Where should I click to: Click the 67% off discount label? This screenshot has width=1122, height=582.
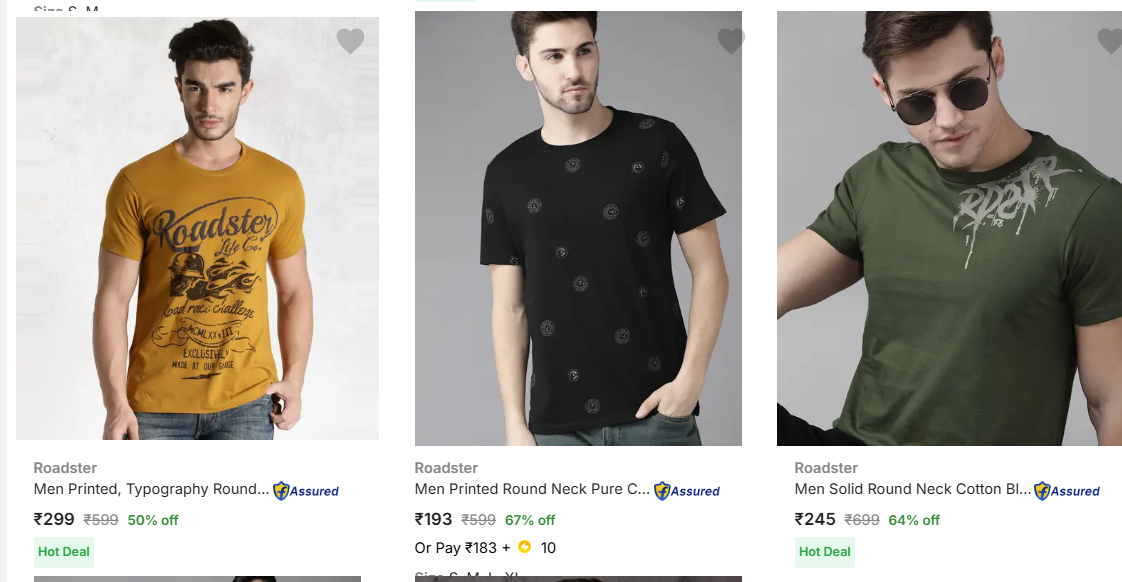coord(530,520)
